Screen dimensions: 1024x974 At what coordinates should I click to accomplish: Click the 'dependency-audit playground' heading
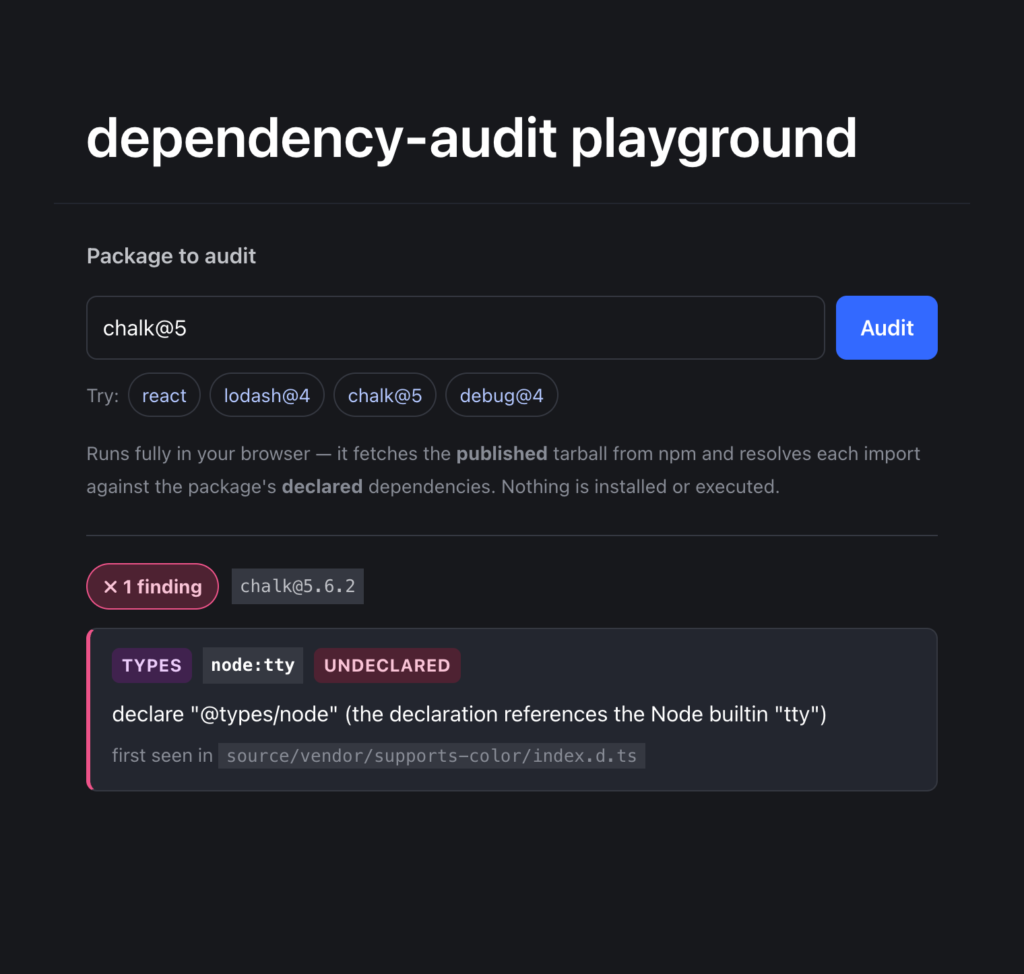coord(471,138)
